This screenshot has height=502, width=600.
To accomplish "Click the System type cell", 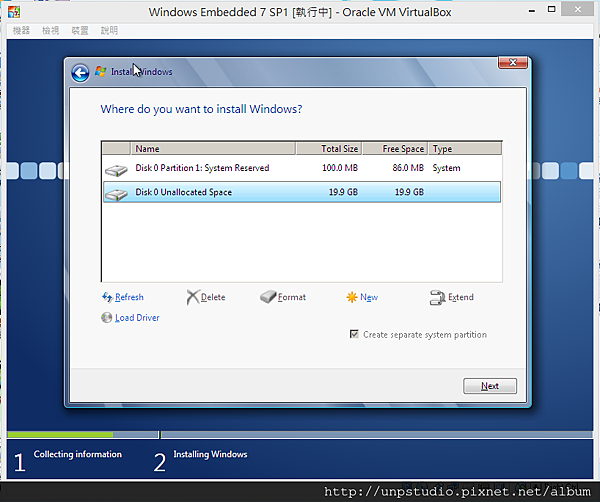I will 447,168.
